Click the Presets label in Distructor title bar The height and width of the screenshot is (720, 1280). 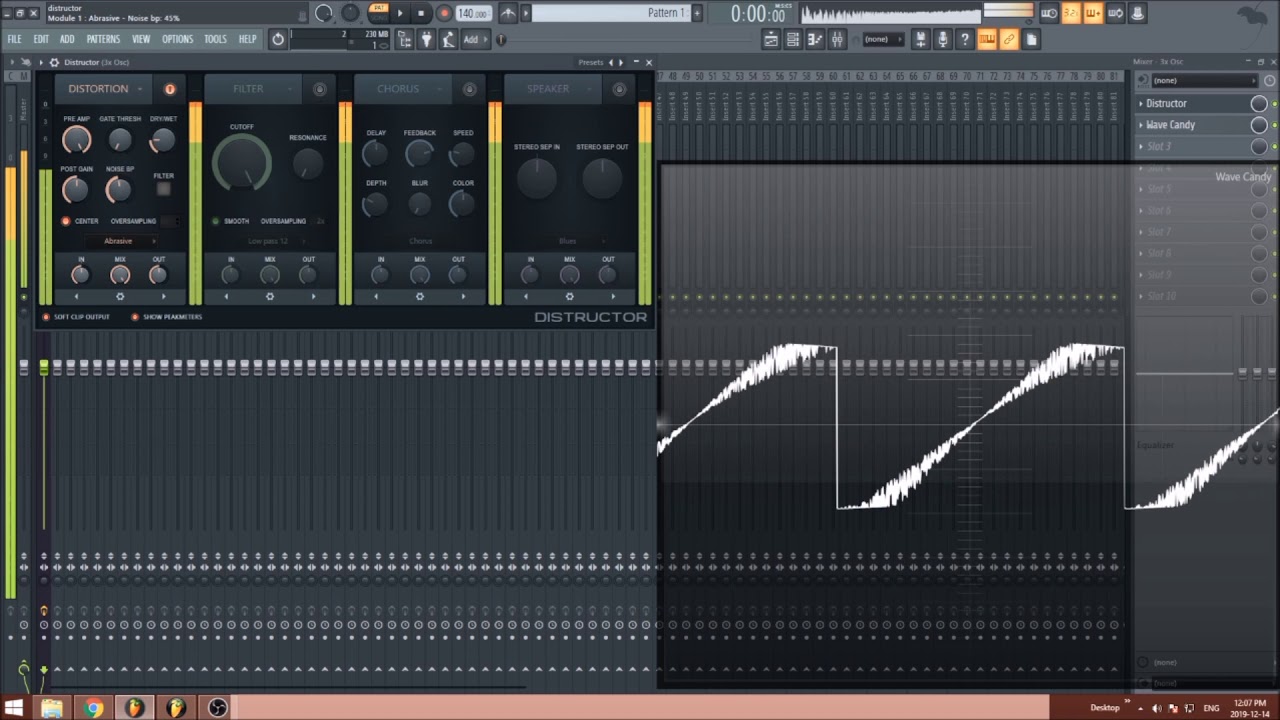tap(591, 62)
